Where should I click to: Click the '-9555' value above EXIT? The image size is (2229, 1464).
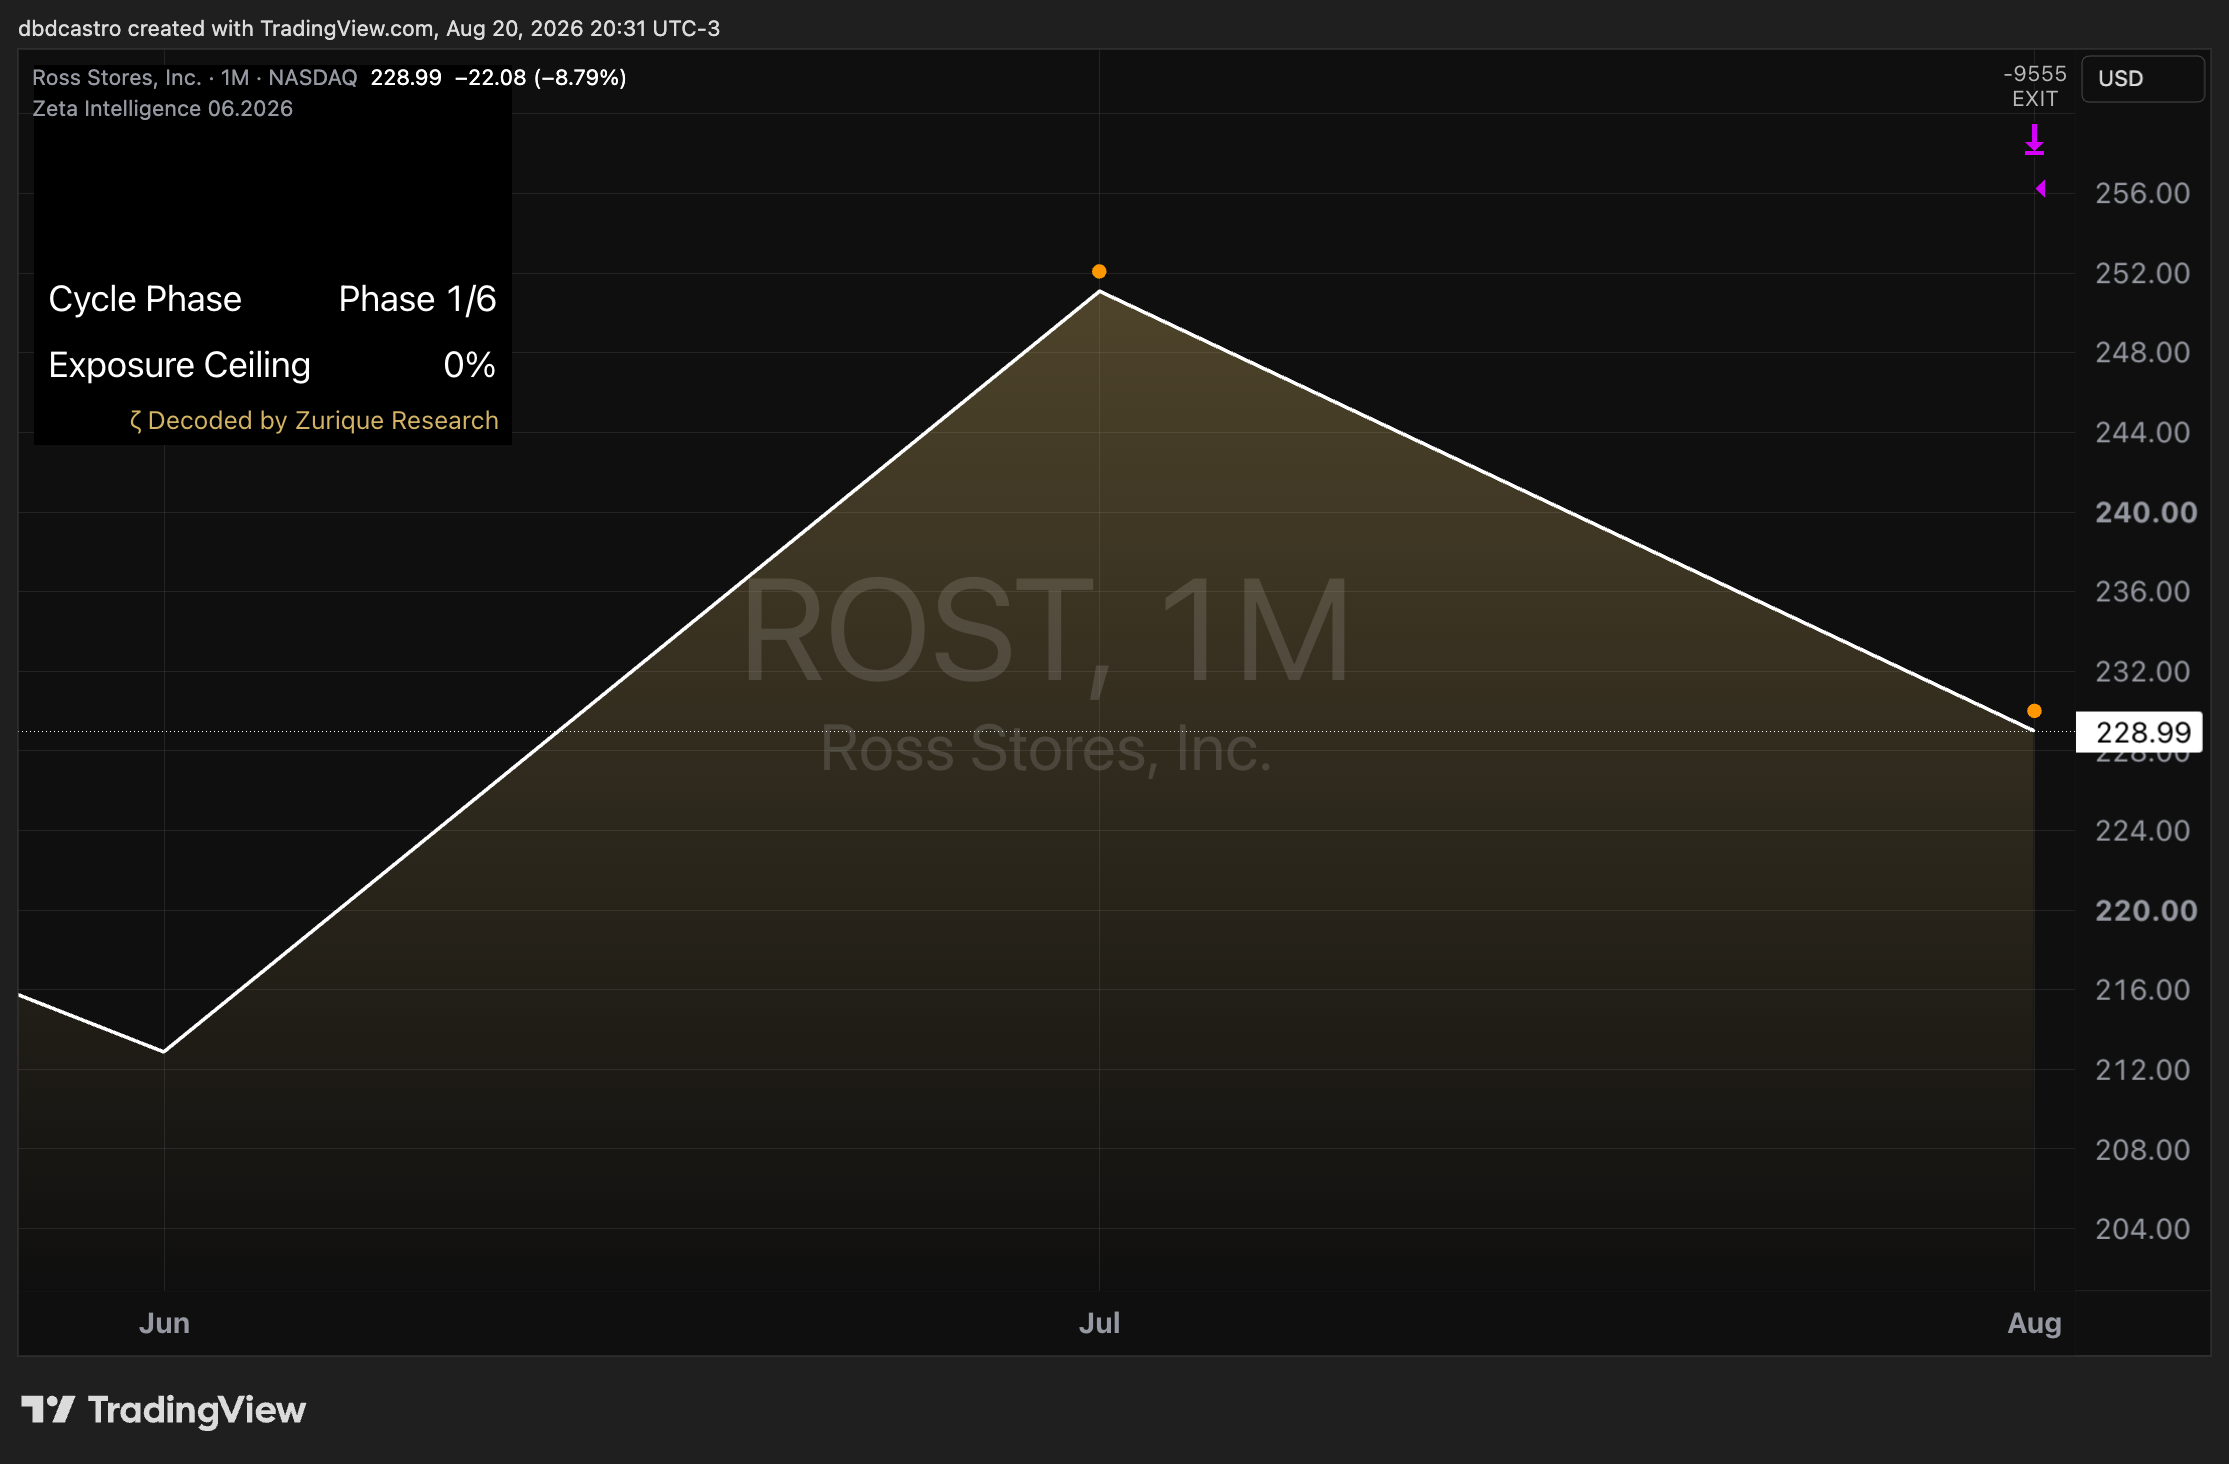2035,74
